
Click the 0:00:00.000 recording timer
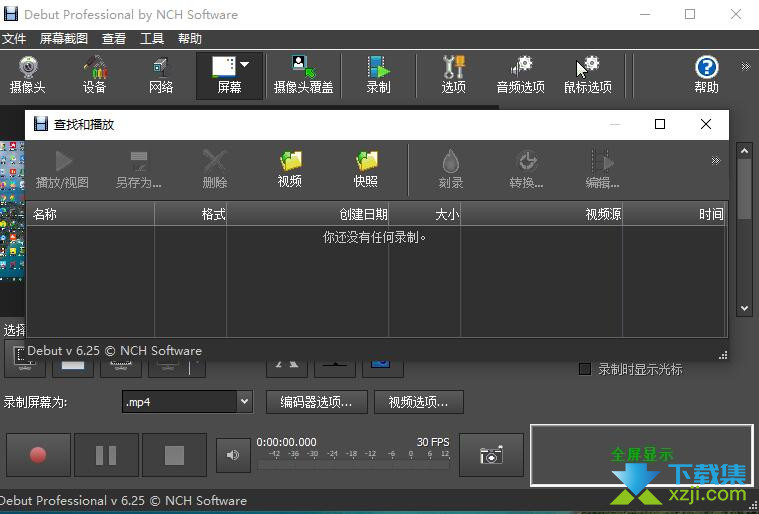tap(287, 442)
